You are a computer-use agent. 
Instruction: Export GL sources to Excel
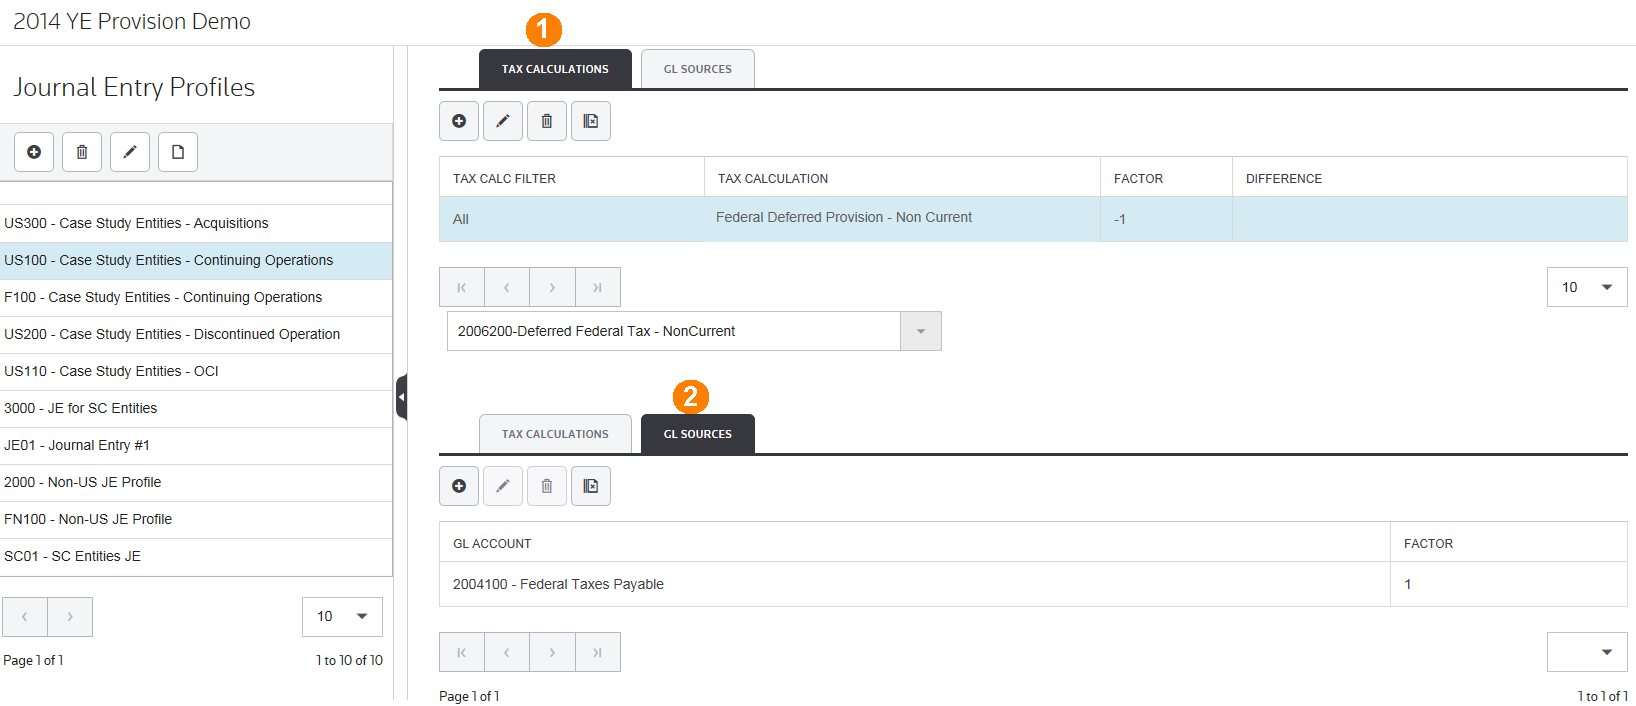click(x=591, y=486)
